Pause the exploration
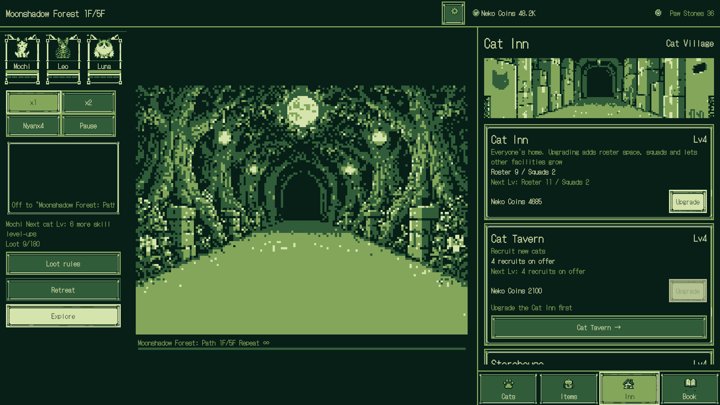720x405 pixels. [x=88, y=125]
